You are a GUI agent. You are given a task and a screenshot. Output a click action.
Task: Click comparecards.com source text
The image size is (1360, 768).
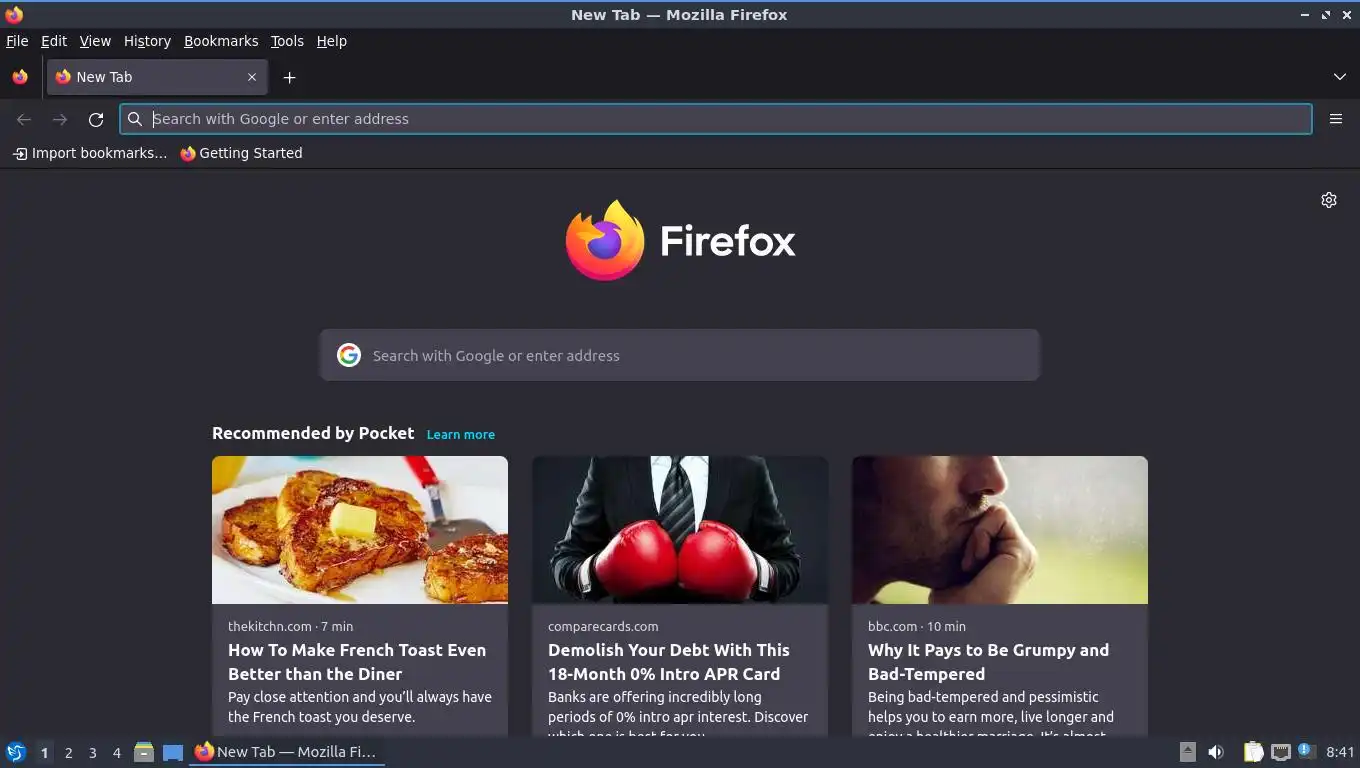[603, 626]
